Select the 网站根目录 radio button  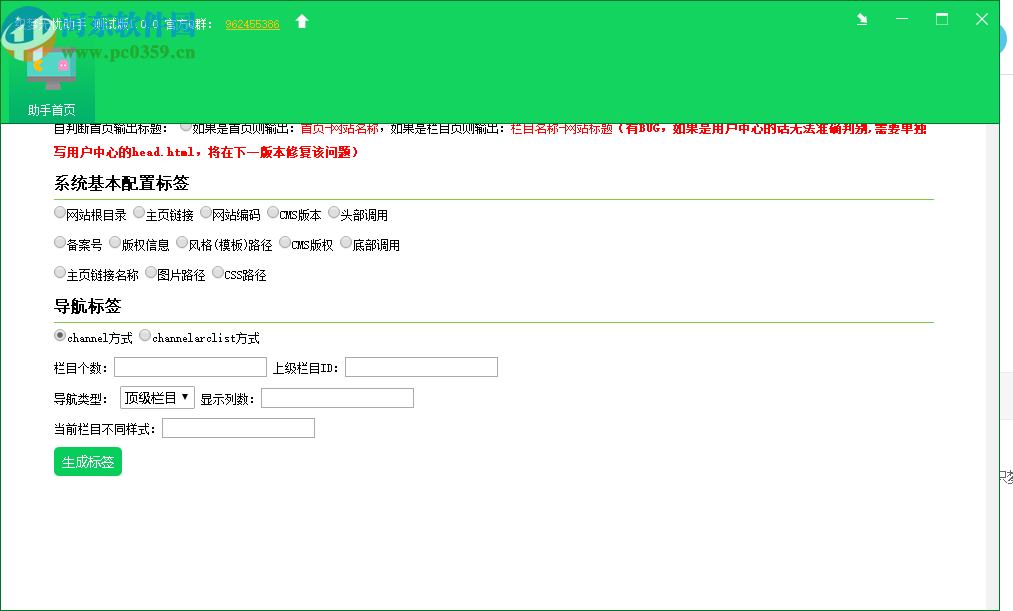[60, 212]
